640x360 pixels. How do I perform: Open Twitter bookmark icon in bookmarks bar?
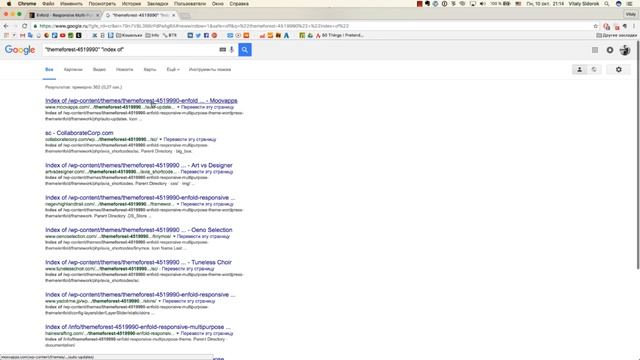click(198, 36)
